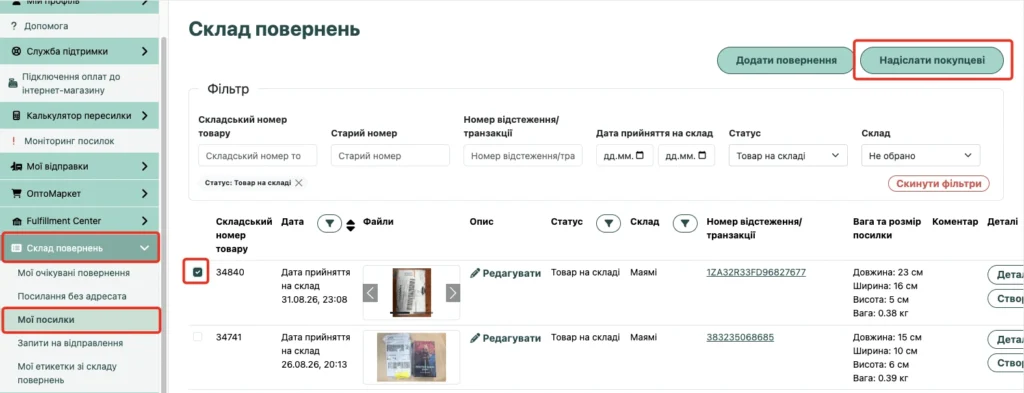The width and height of the screenshot is (1024, 393).
Task: Click the question mark icon beside Допомога
Action: [x=13, y=26]
